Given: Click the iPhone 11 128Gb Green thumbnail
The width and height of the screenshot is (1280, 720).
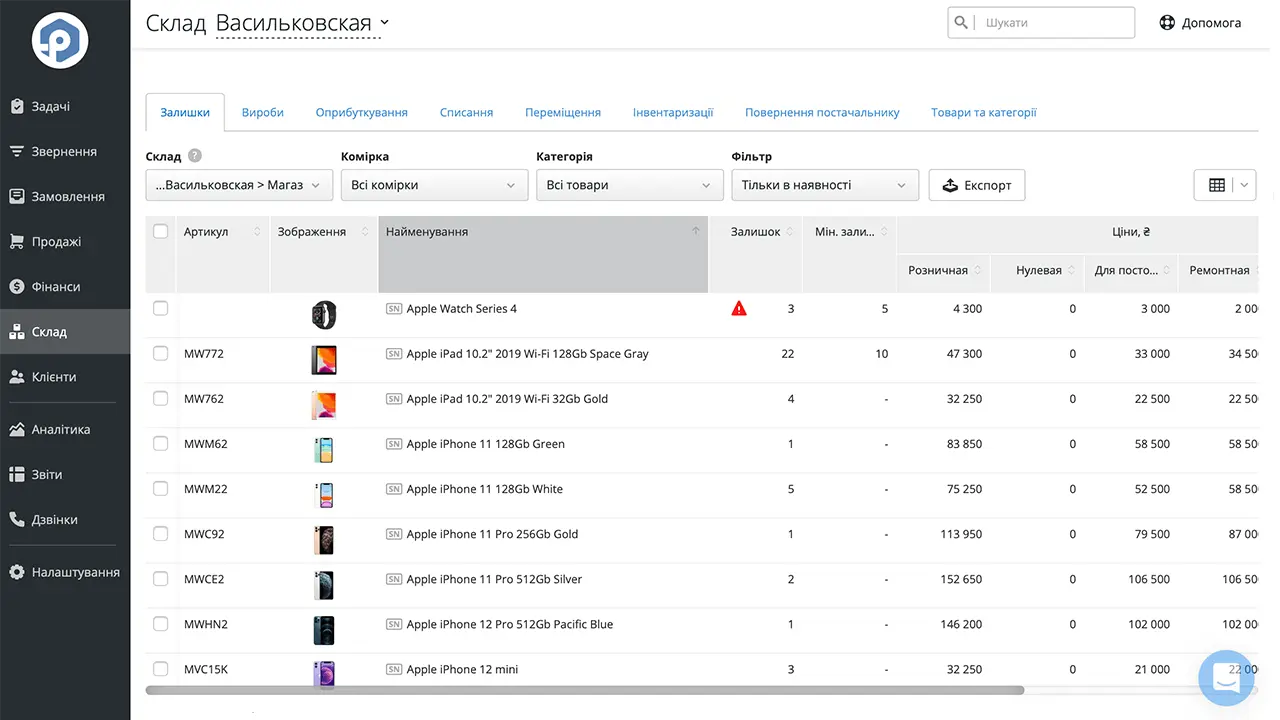Looking at the screenshot, I should click(x=323, y=450).
